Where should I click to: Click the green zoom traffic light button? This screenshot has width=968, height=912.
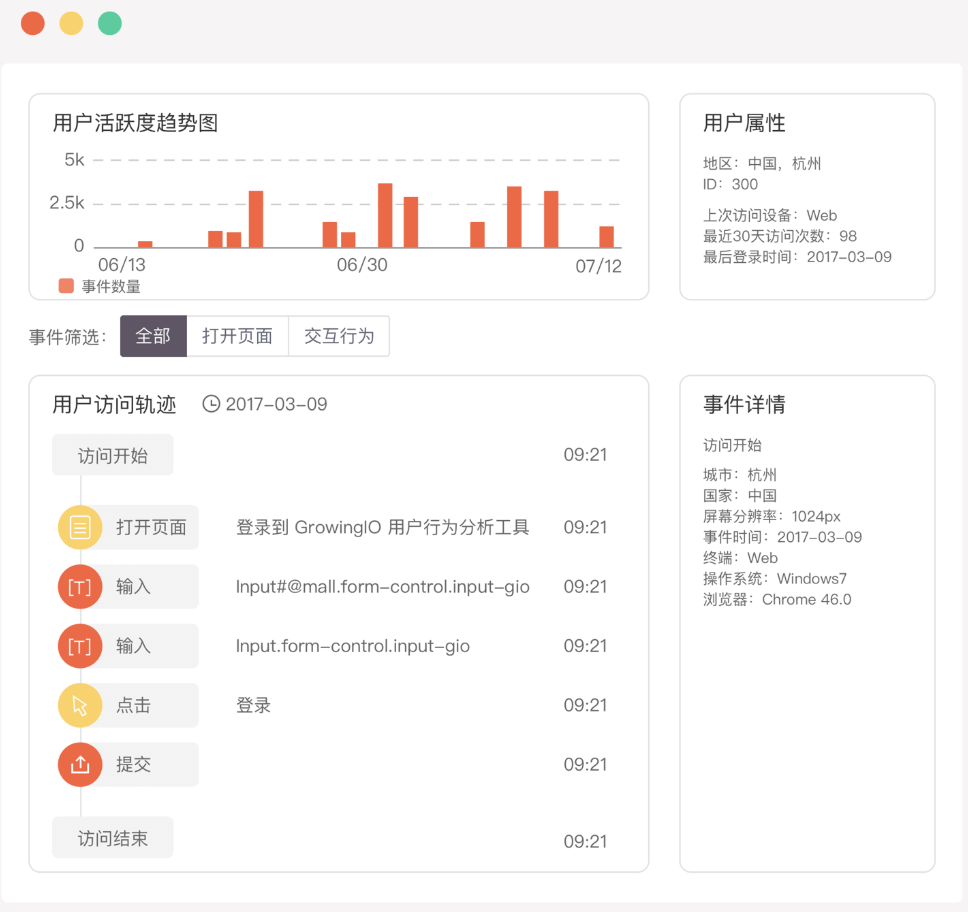(x=109, y=22)
